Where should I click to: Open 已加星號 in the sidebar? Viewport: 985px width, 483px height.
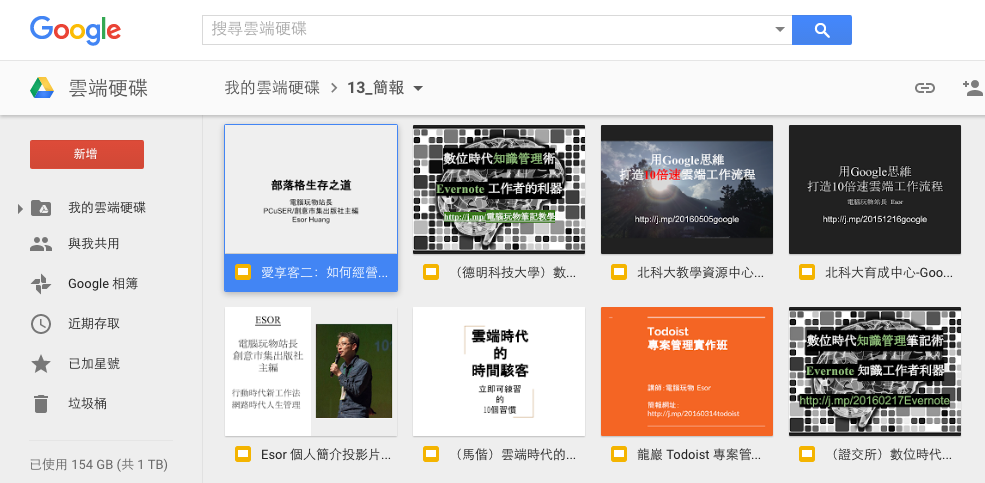(x=94, y=364)
